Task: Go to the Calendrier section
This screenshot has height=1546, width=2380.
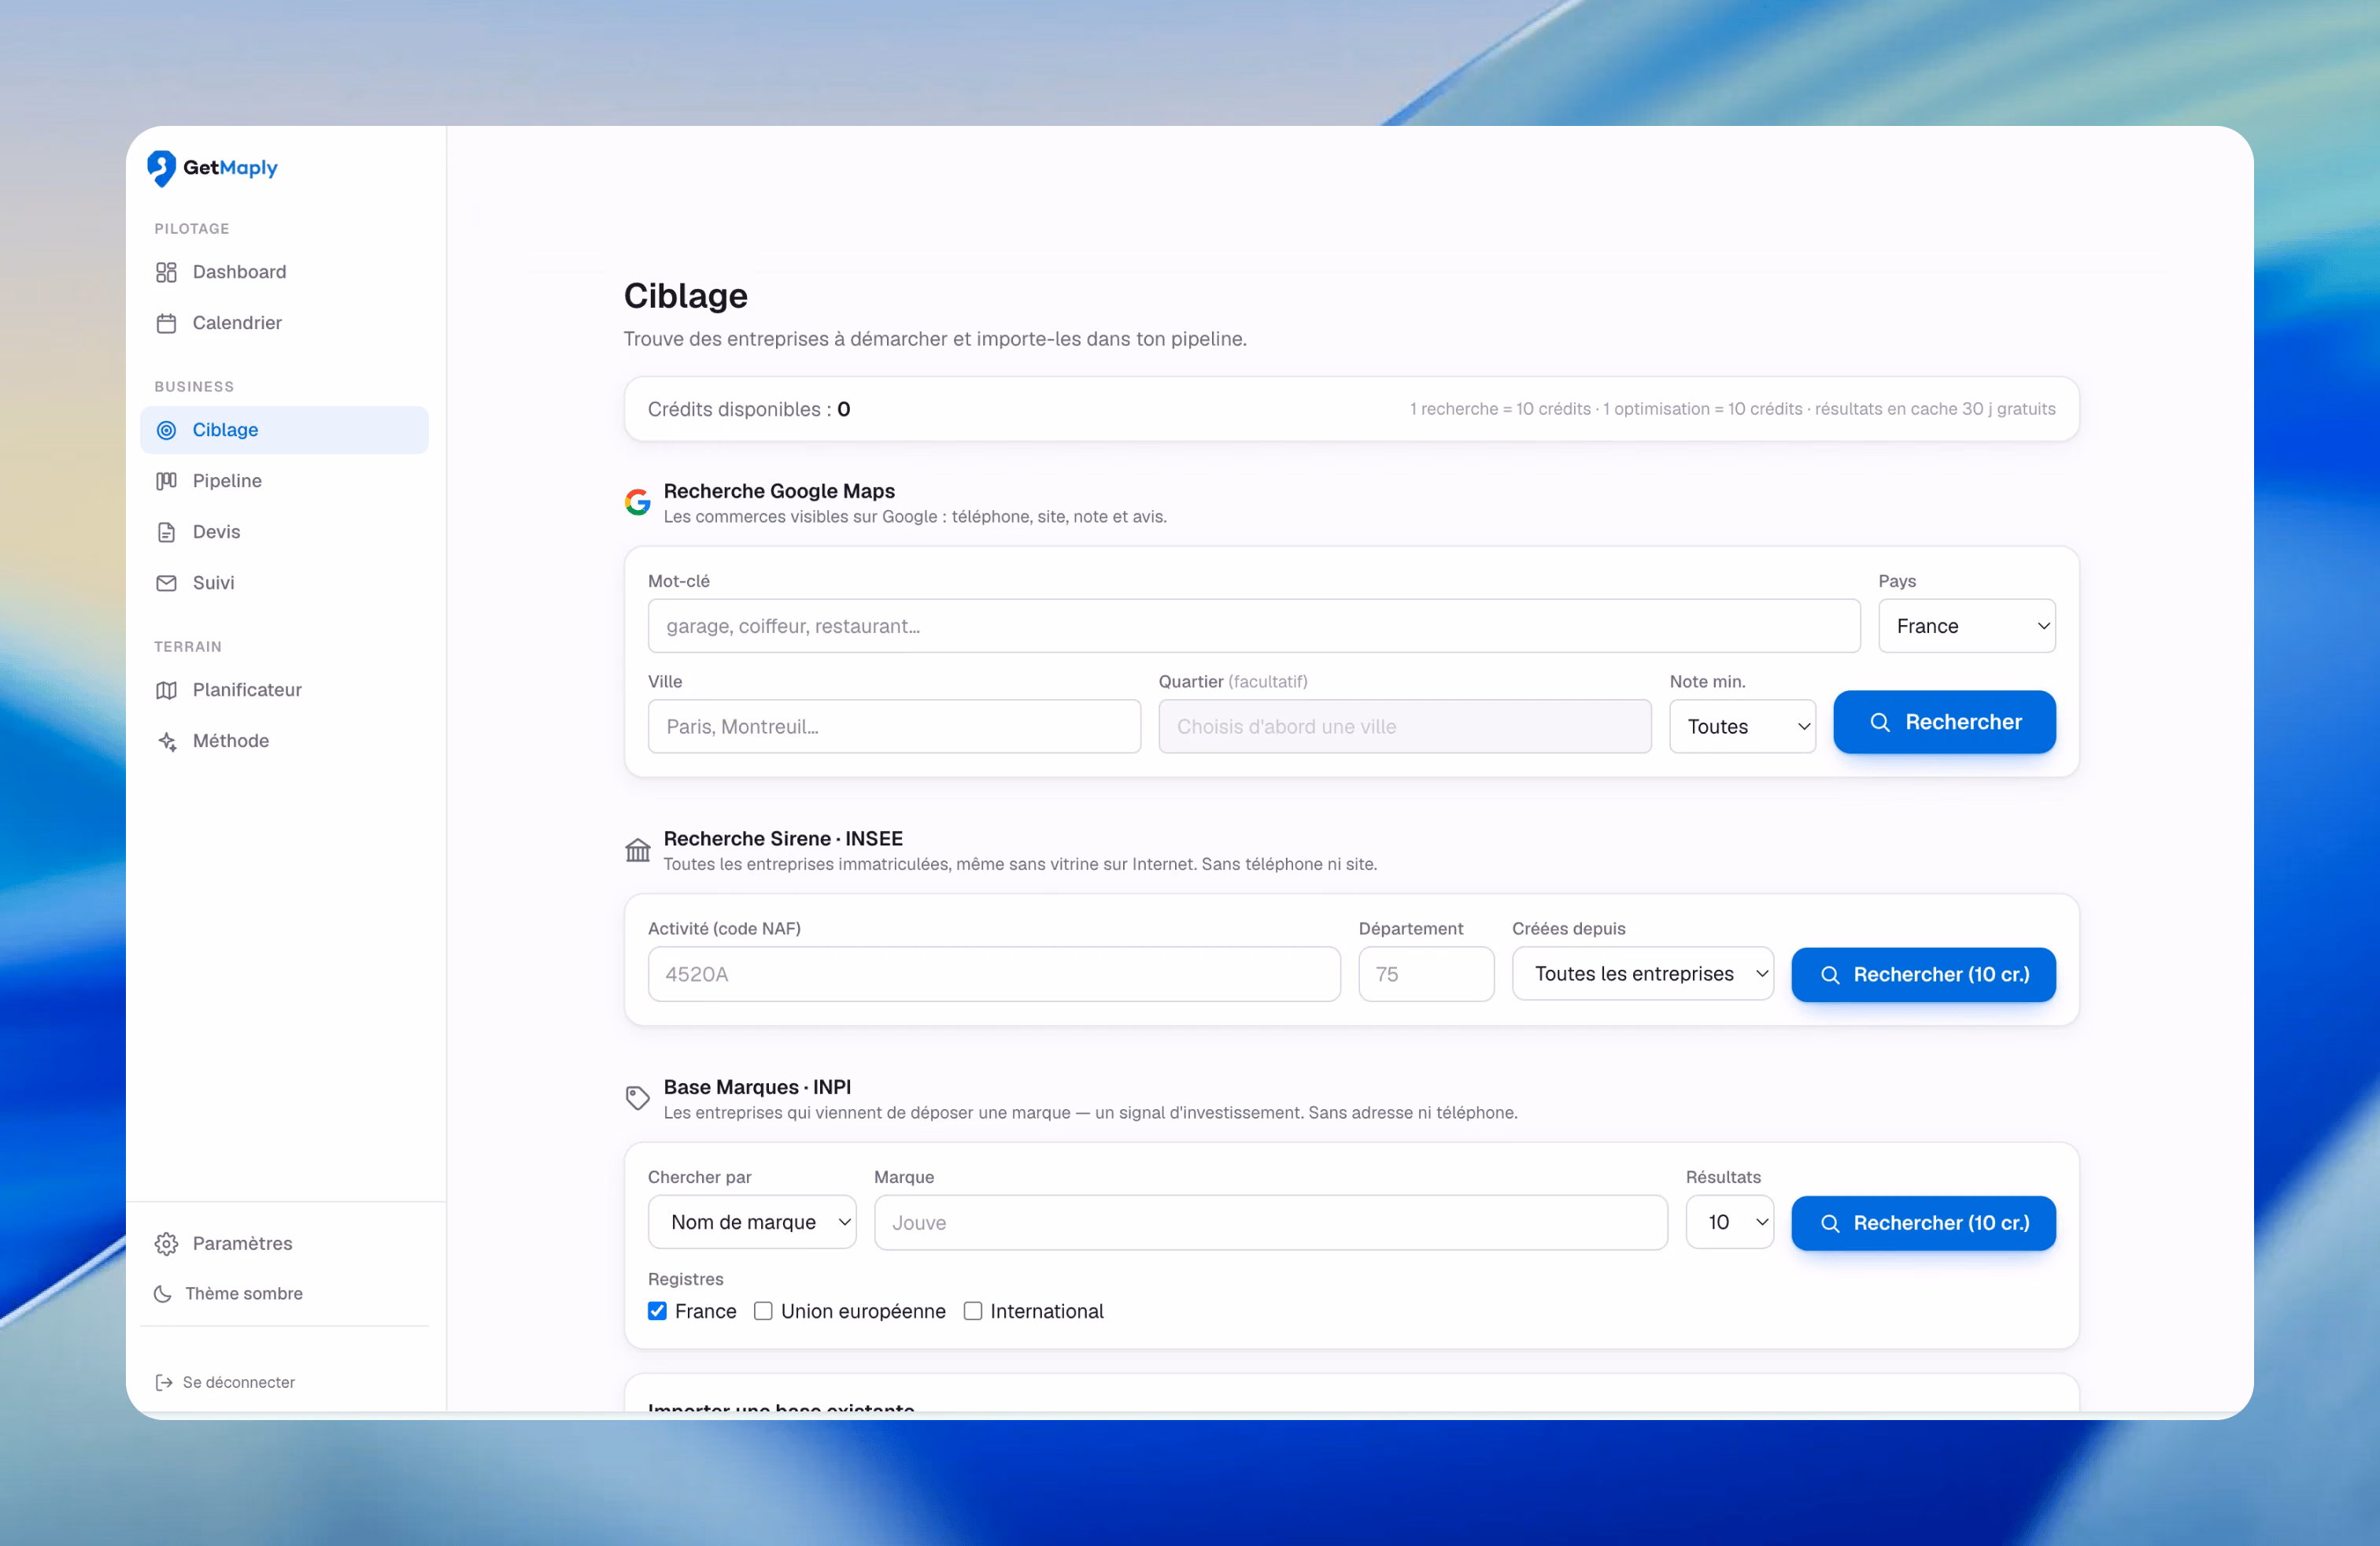Action: [284, 323]
